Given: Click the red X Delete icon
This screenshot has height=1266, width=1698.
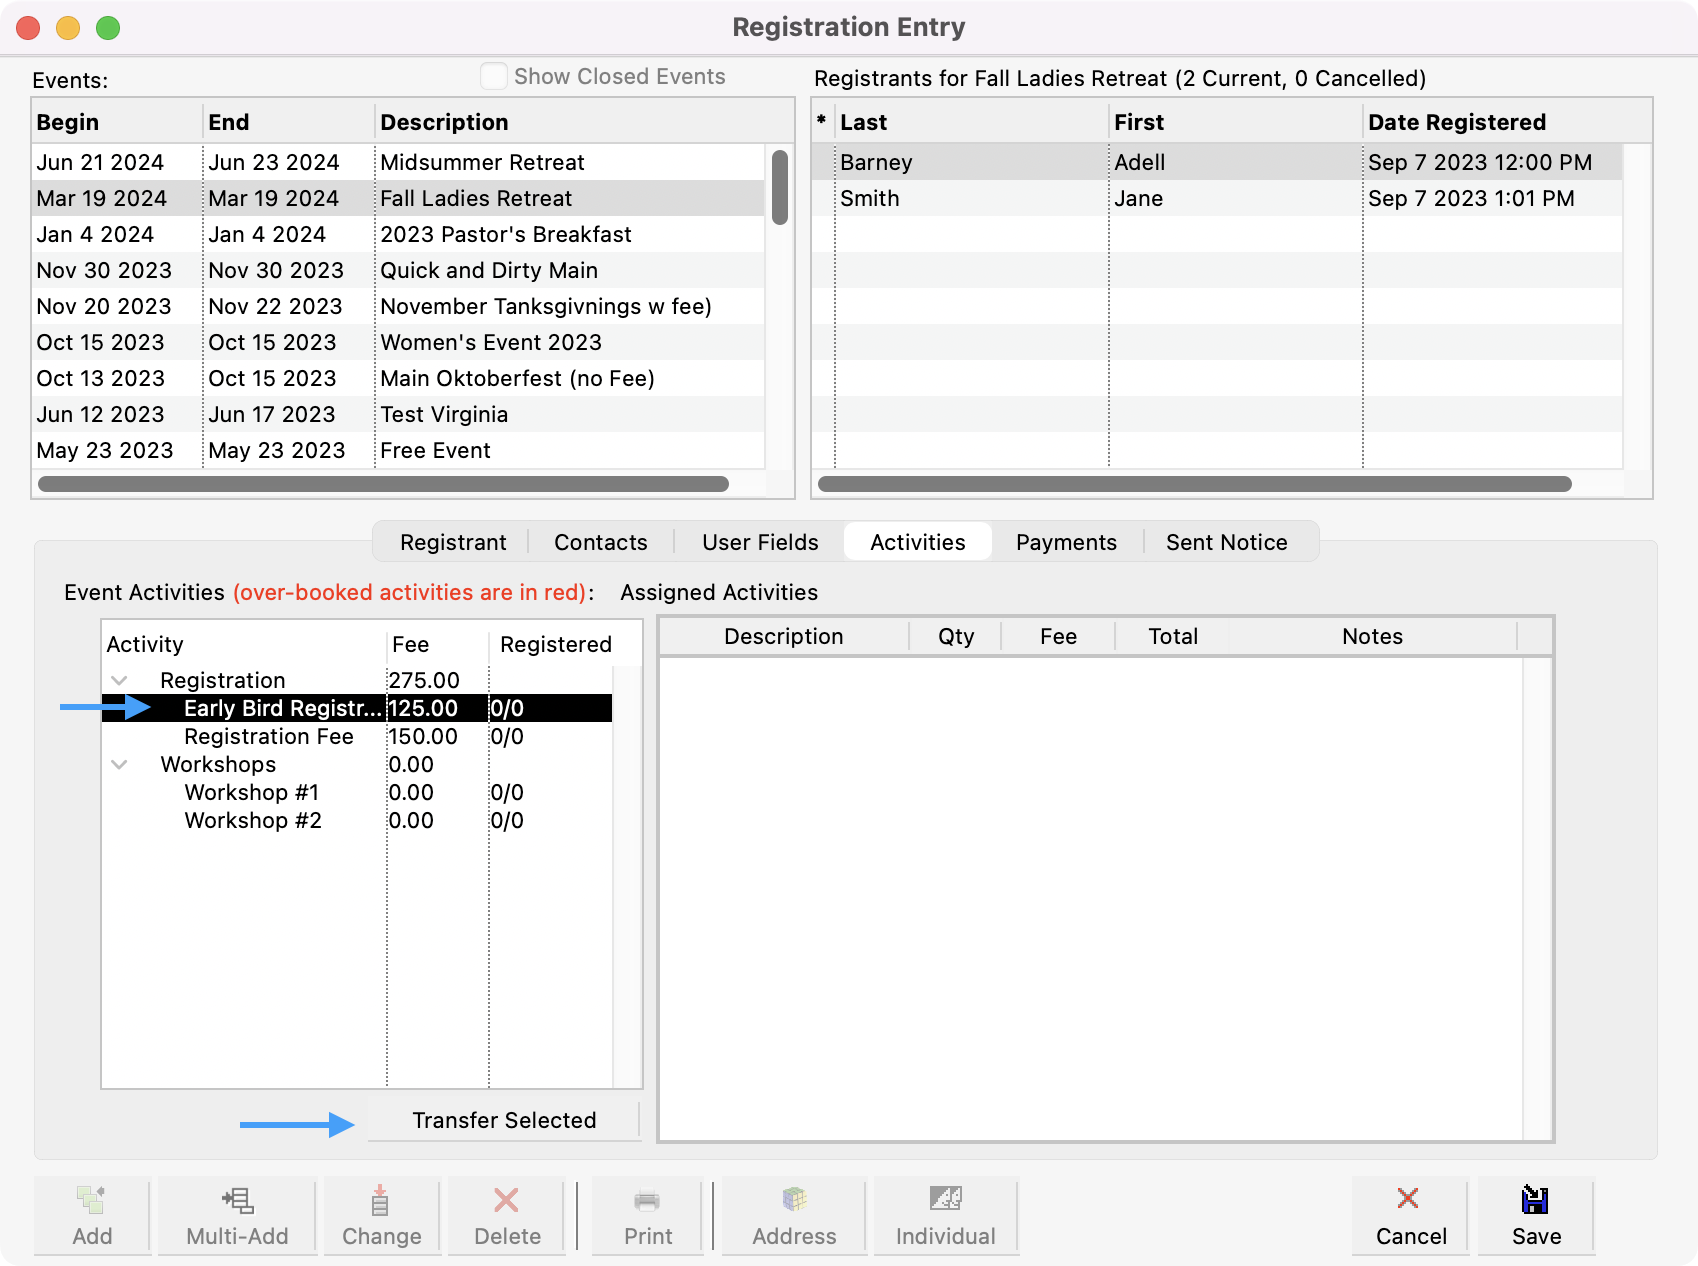Looking at the screenshot, I should (x=507, y=1200).
